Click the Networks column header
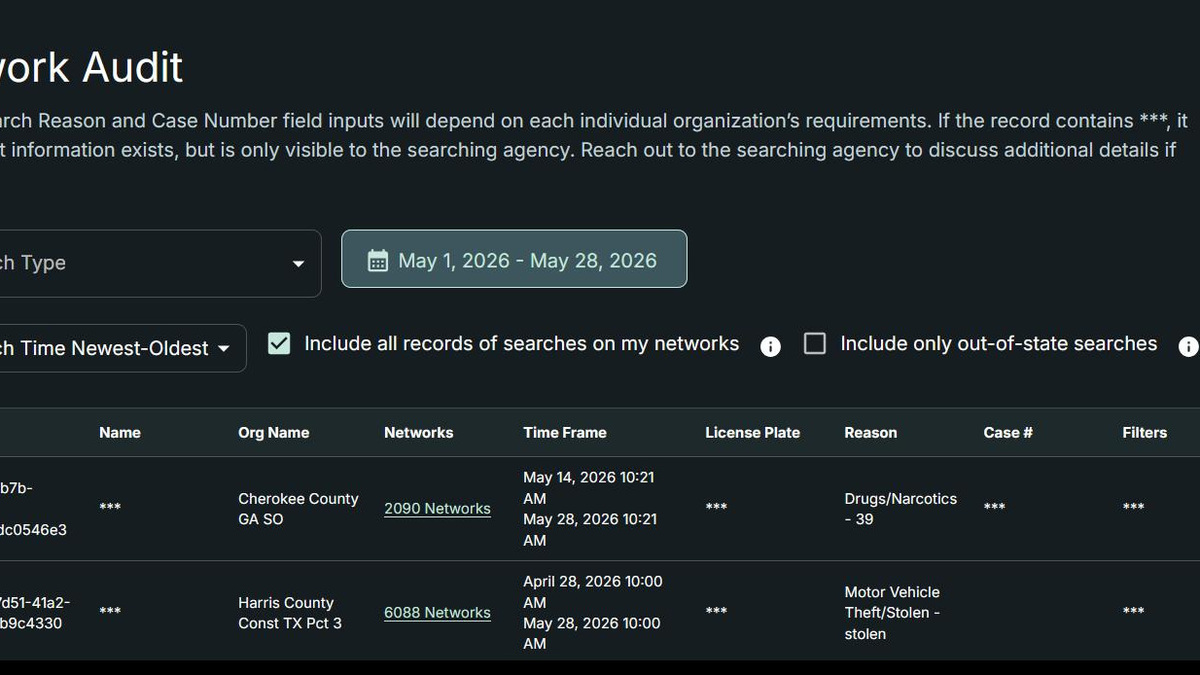Screen dimensions: 1200x675 (x=419, y=433)
